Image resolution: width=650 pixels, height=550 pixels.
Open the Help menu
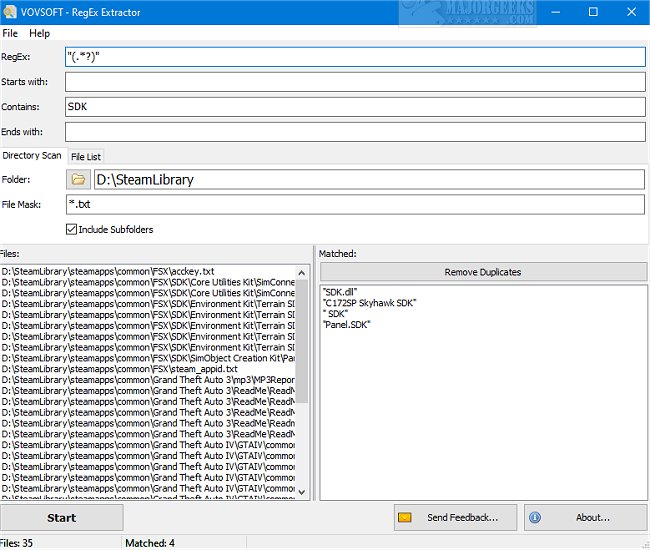pos(39,33)
